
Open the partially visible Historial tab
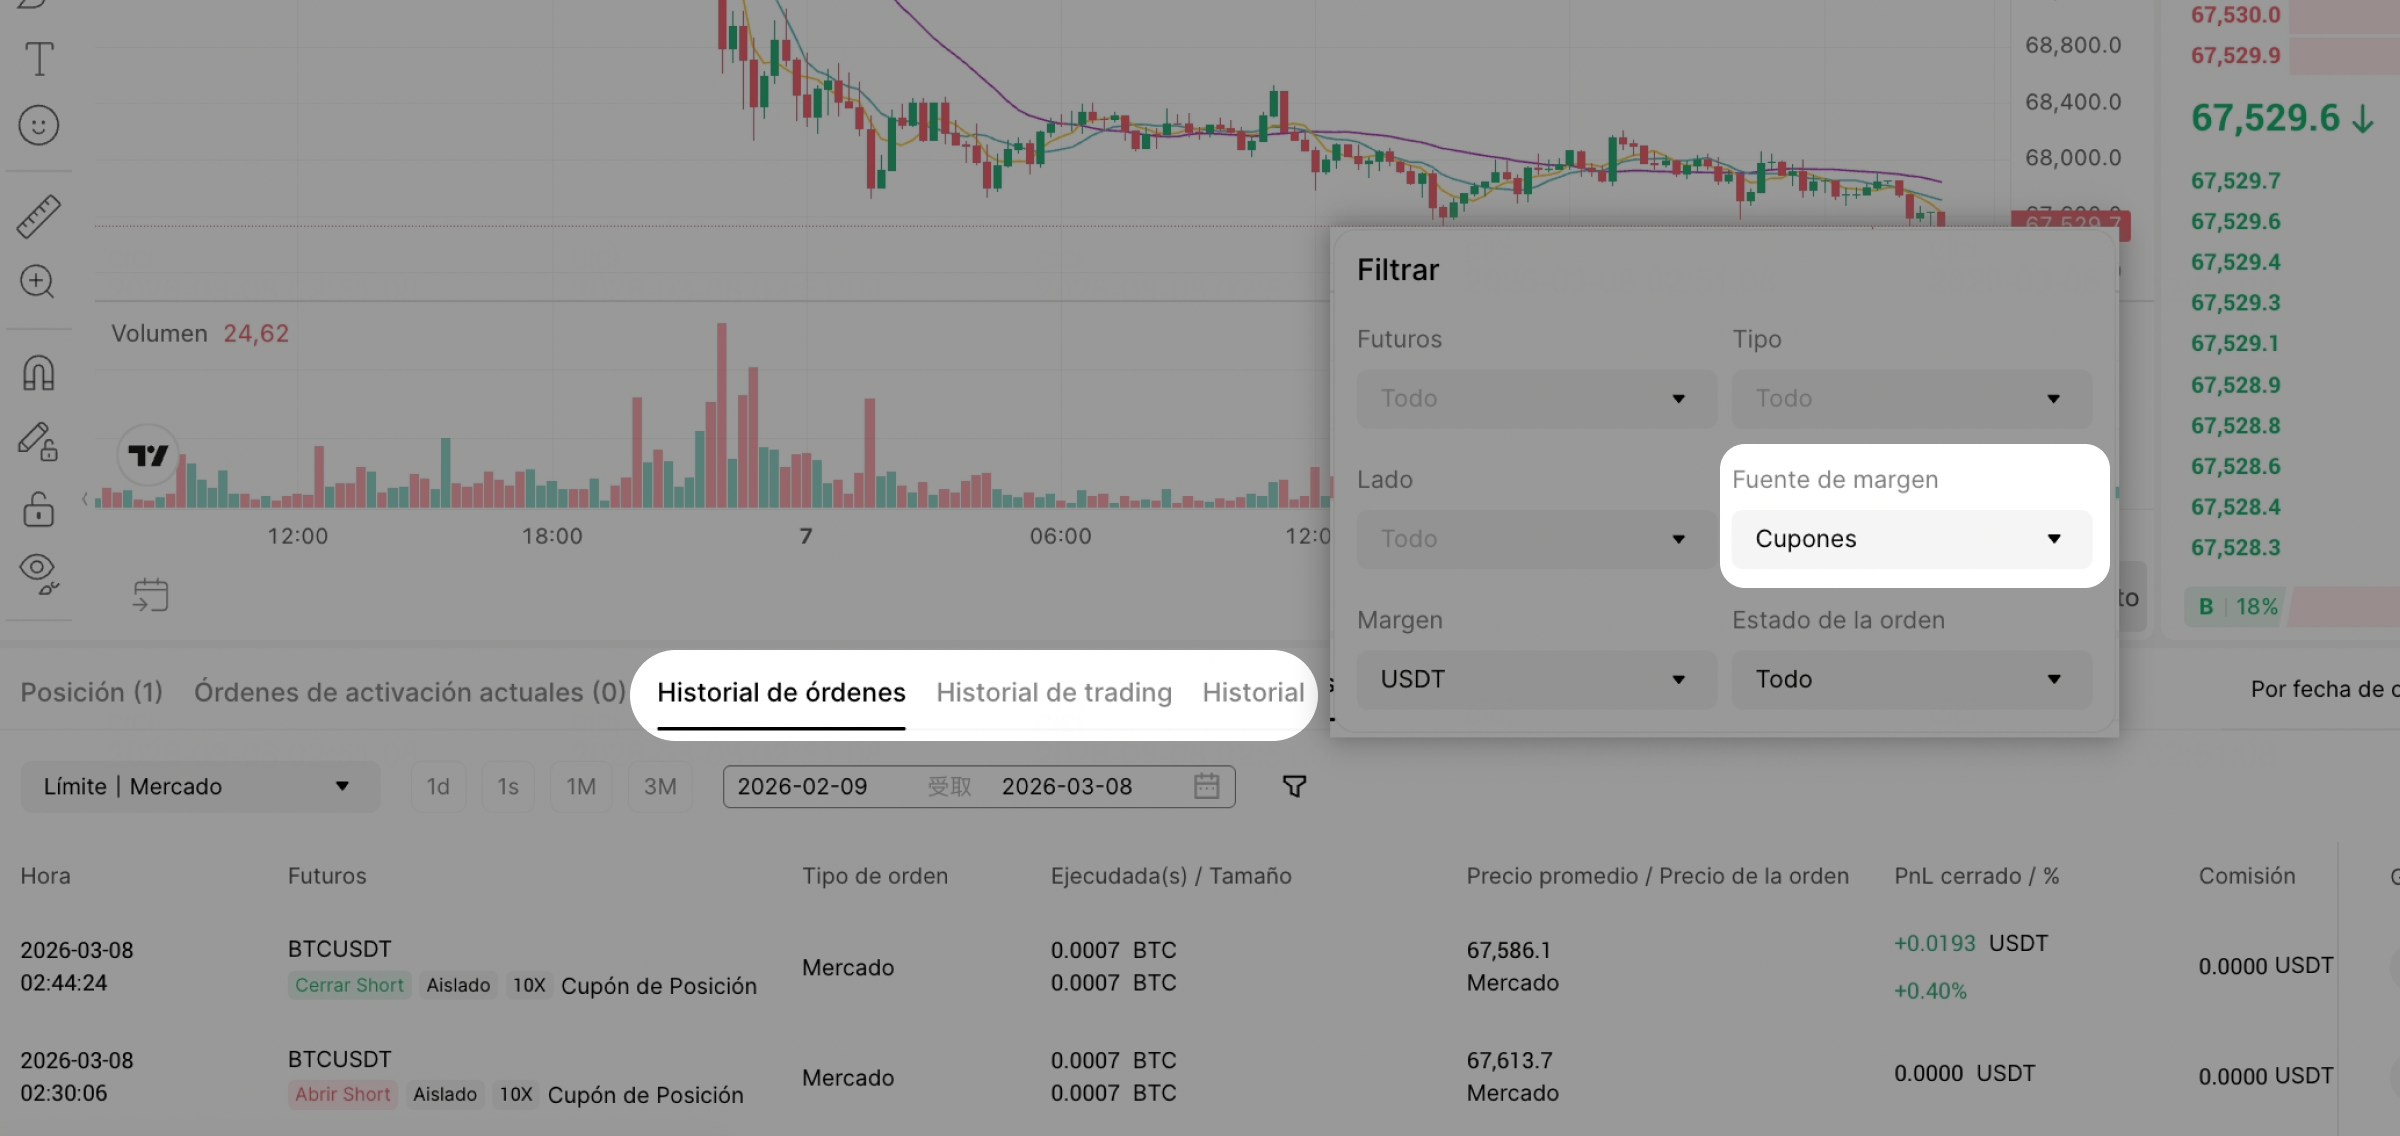coord(1253,692)
